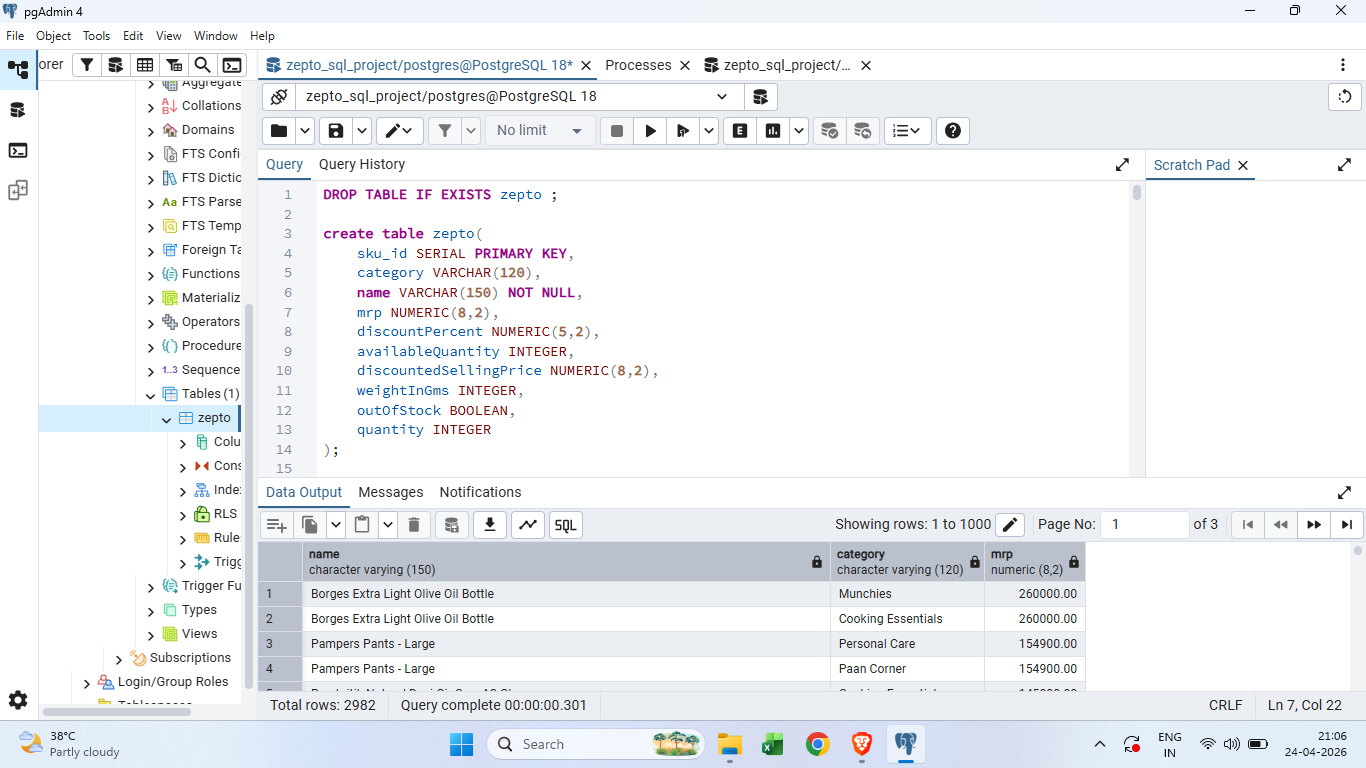The image size is (1366, 768).
Task: Open pgAdmin settings gear icon
Action: pyautogui.click(x=18, y=700)
